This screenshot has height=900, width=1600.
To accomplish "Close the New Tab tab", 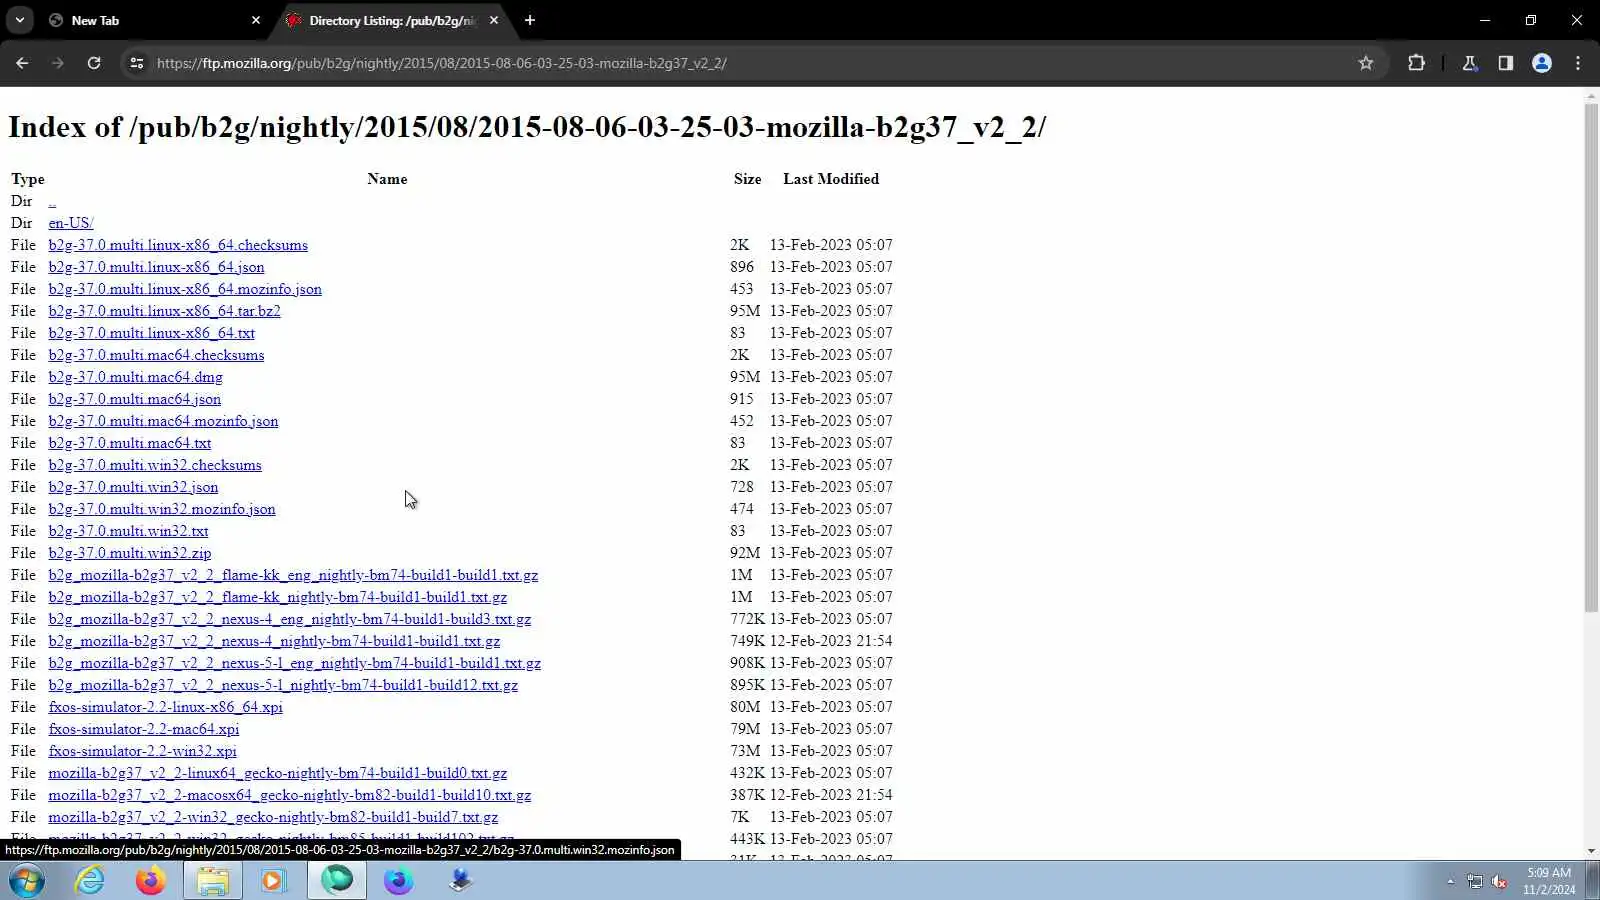I will [x=256, y=20].
